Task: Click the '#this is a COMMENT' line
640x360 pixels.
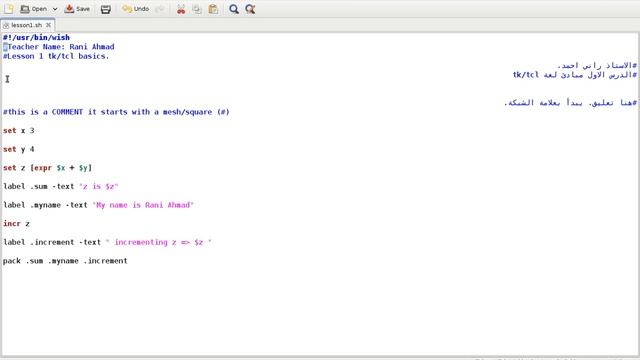Action: pyautogui.click(x=116, y=112)
